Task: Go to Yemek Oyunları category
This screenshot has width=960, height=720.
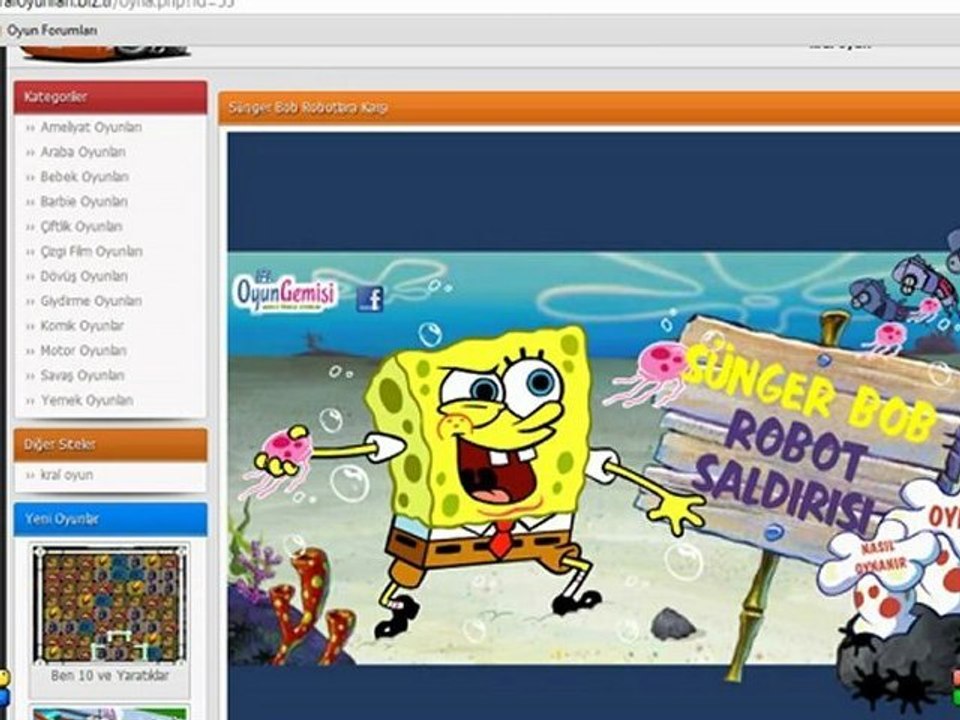Action: coord(87,400)
